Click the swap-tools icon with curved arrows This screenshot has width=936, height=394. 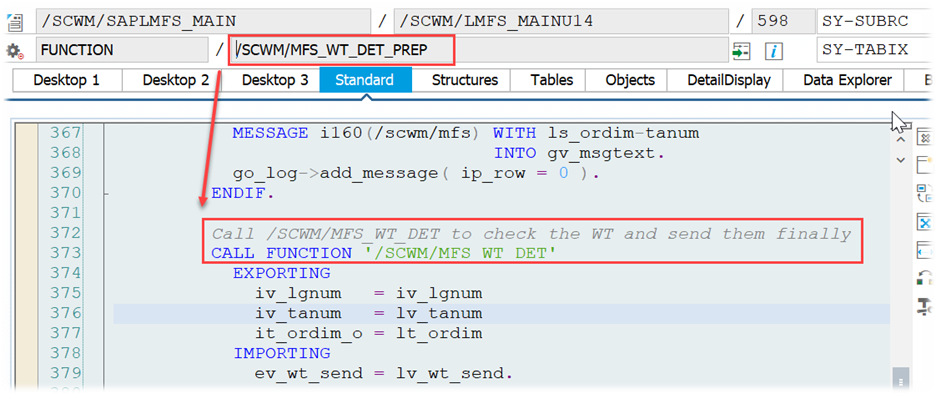pyautogui.click(x=924, y=193)
